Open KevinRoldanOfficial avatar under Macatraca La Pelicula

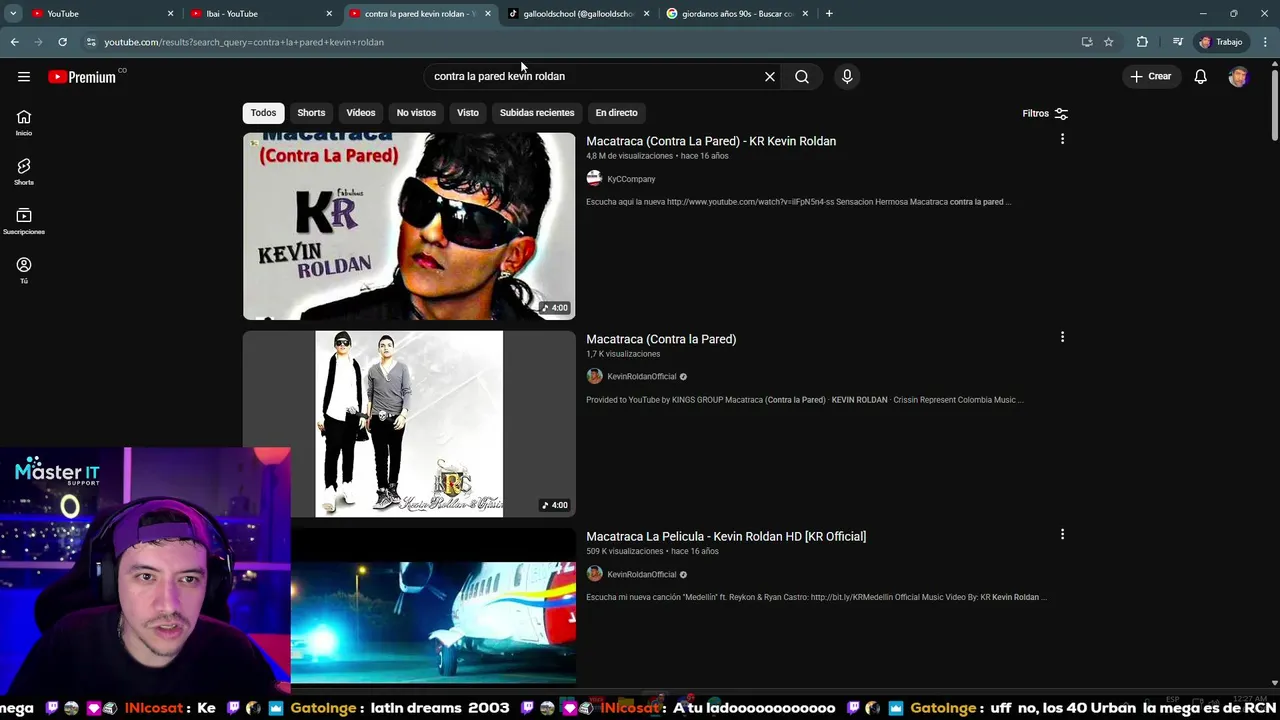[x=594, y=574]
